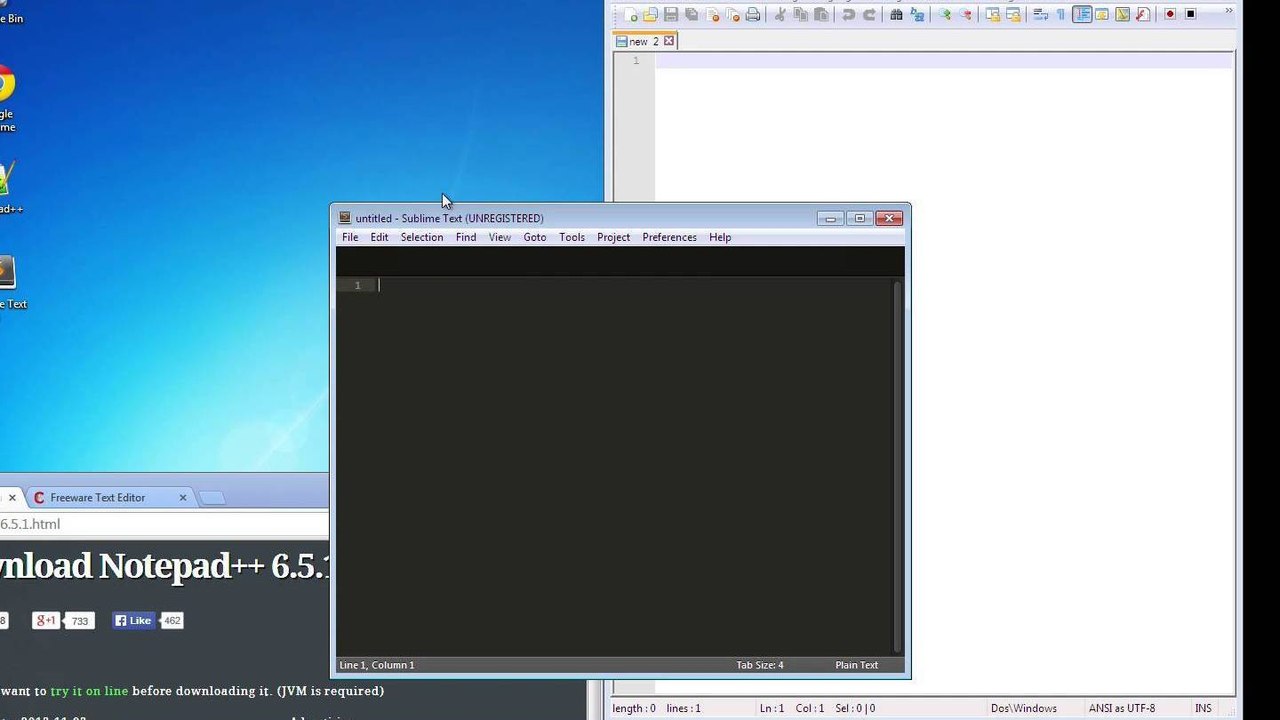
Task: Open the Project menu in Sublime Text
Action: coord(613,237)
